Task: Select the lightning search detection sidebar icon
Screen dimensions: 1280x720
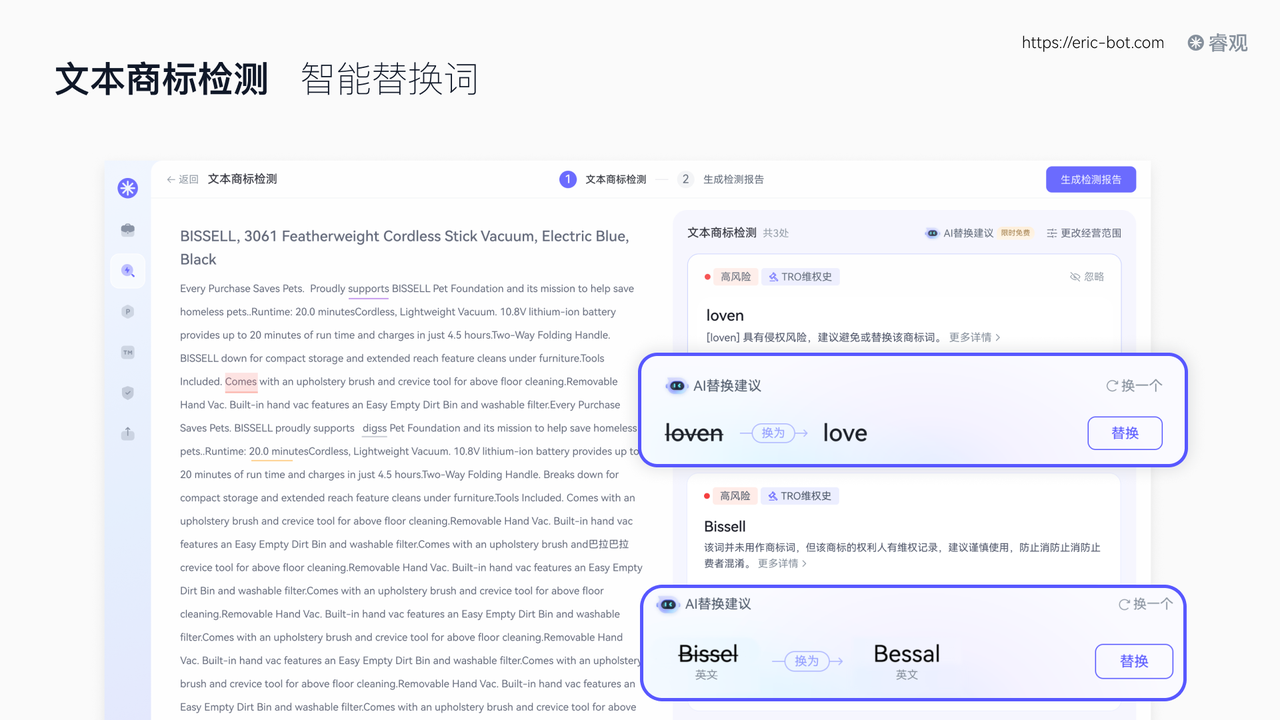Action: 127,270
